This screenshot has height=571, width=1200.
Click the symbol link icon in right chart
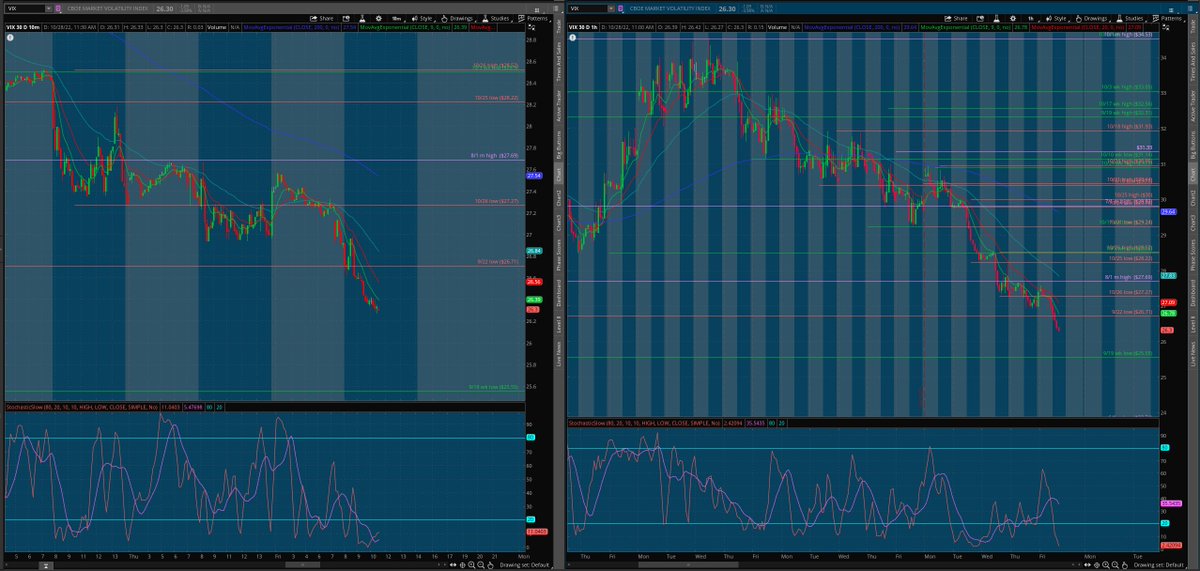[621, 9]
